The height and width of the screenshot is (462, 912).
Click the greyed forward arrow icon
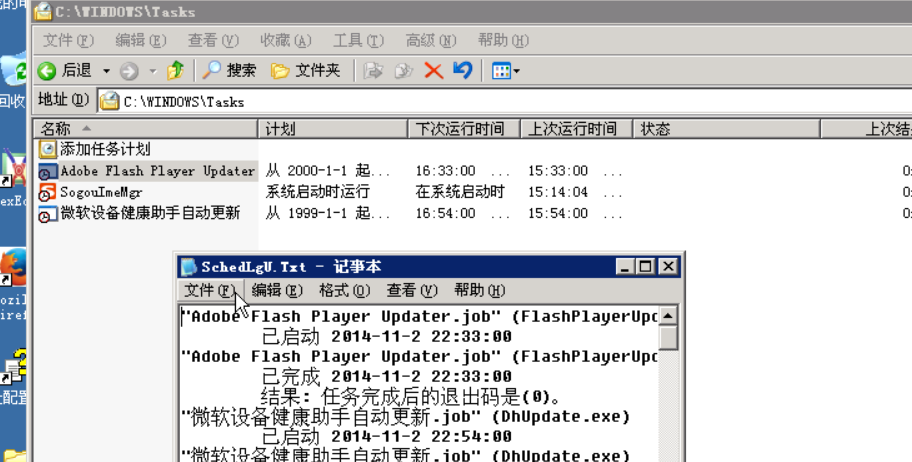pos(129,72)
